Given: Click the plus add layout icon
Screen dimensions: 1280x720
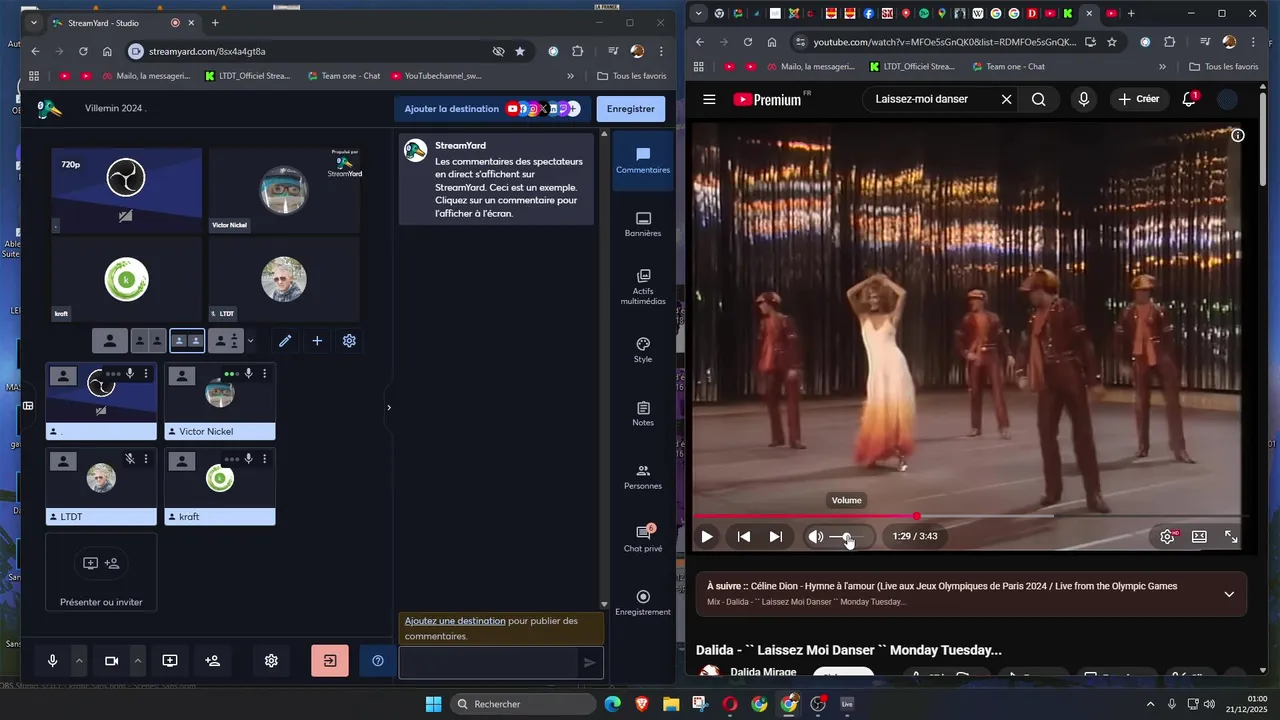Looking at the screenshot, I should [x=317, y=341].
